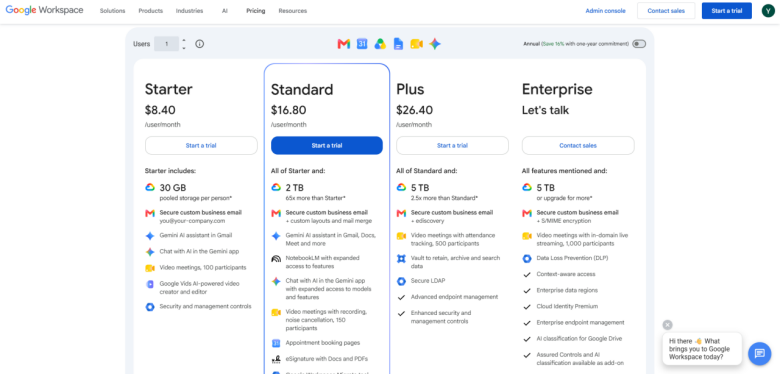The image size is (780, 374).
Task: Click the Google Workspace logo
Action: pyautogui.click(x=44, y=10)
